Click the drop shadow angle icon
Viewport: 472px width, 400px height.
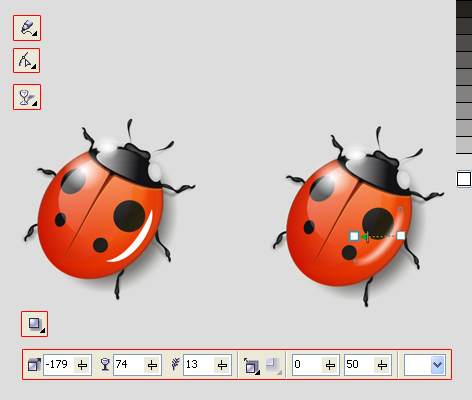pos(34,365)
